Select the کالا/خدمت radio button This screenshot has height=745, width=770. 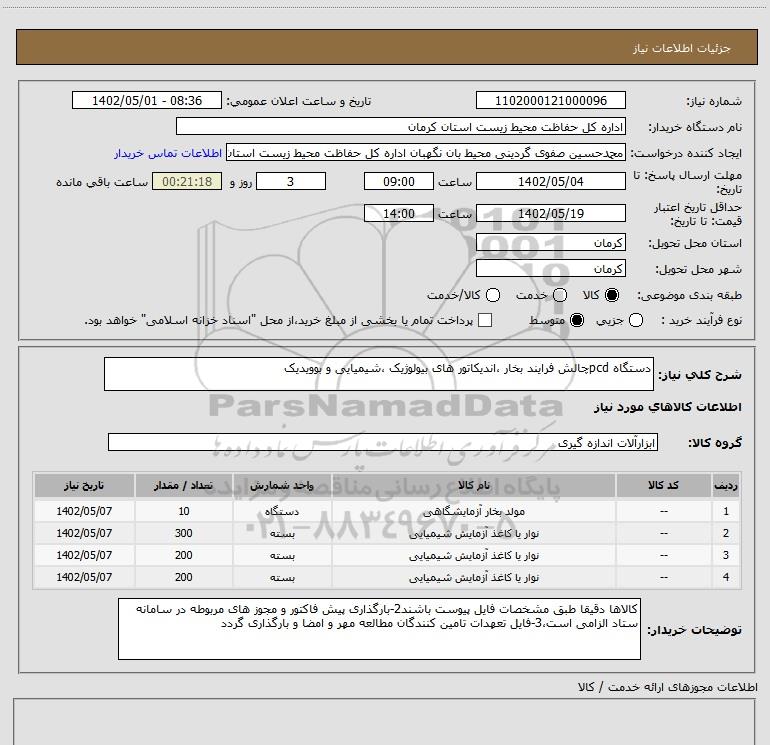(493, 295)
